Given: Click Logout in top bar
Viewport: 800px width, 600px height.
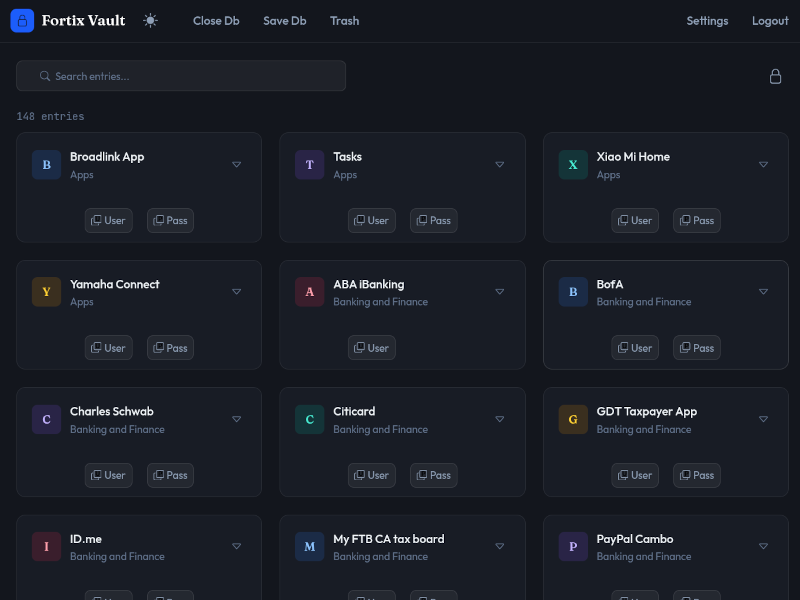Looking at the screenshot, I should [x=770, y=21].
